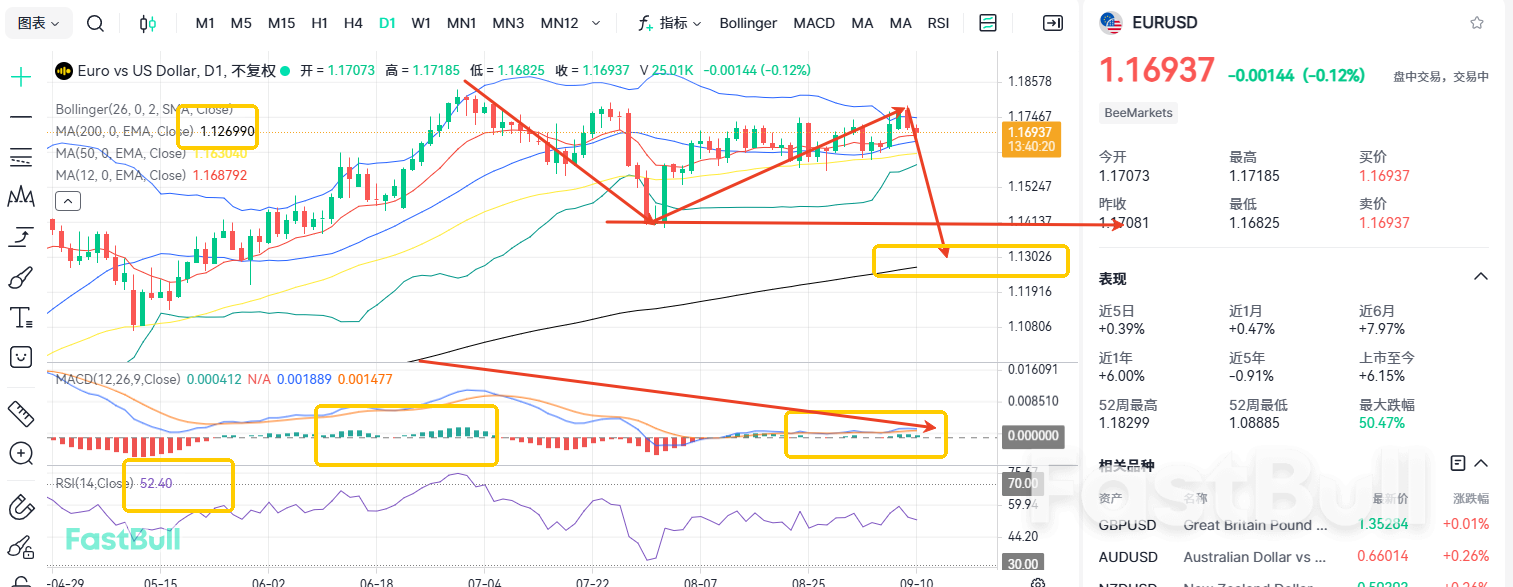Toggle the magnet snap mode
The width and height of the screenshot is (1513, 587).
click(x=21, y=506)
